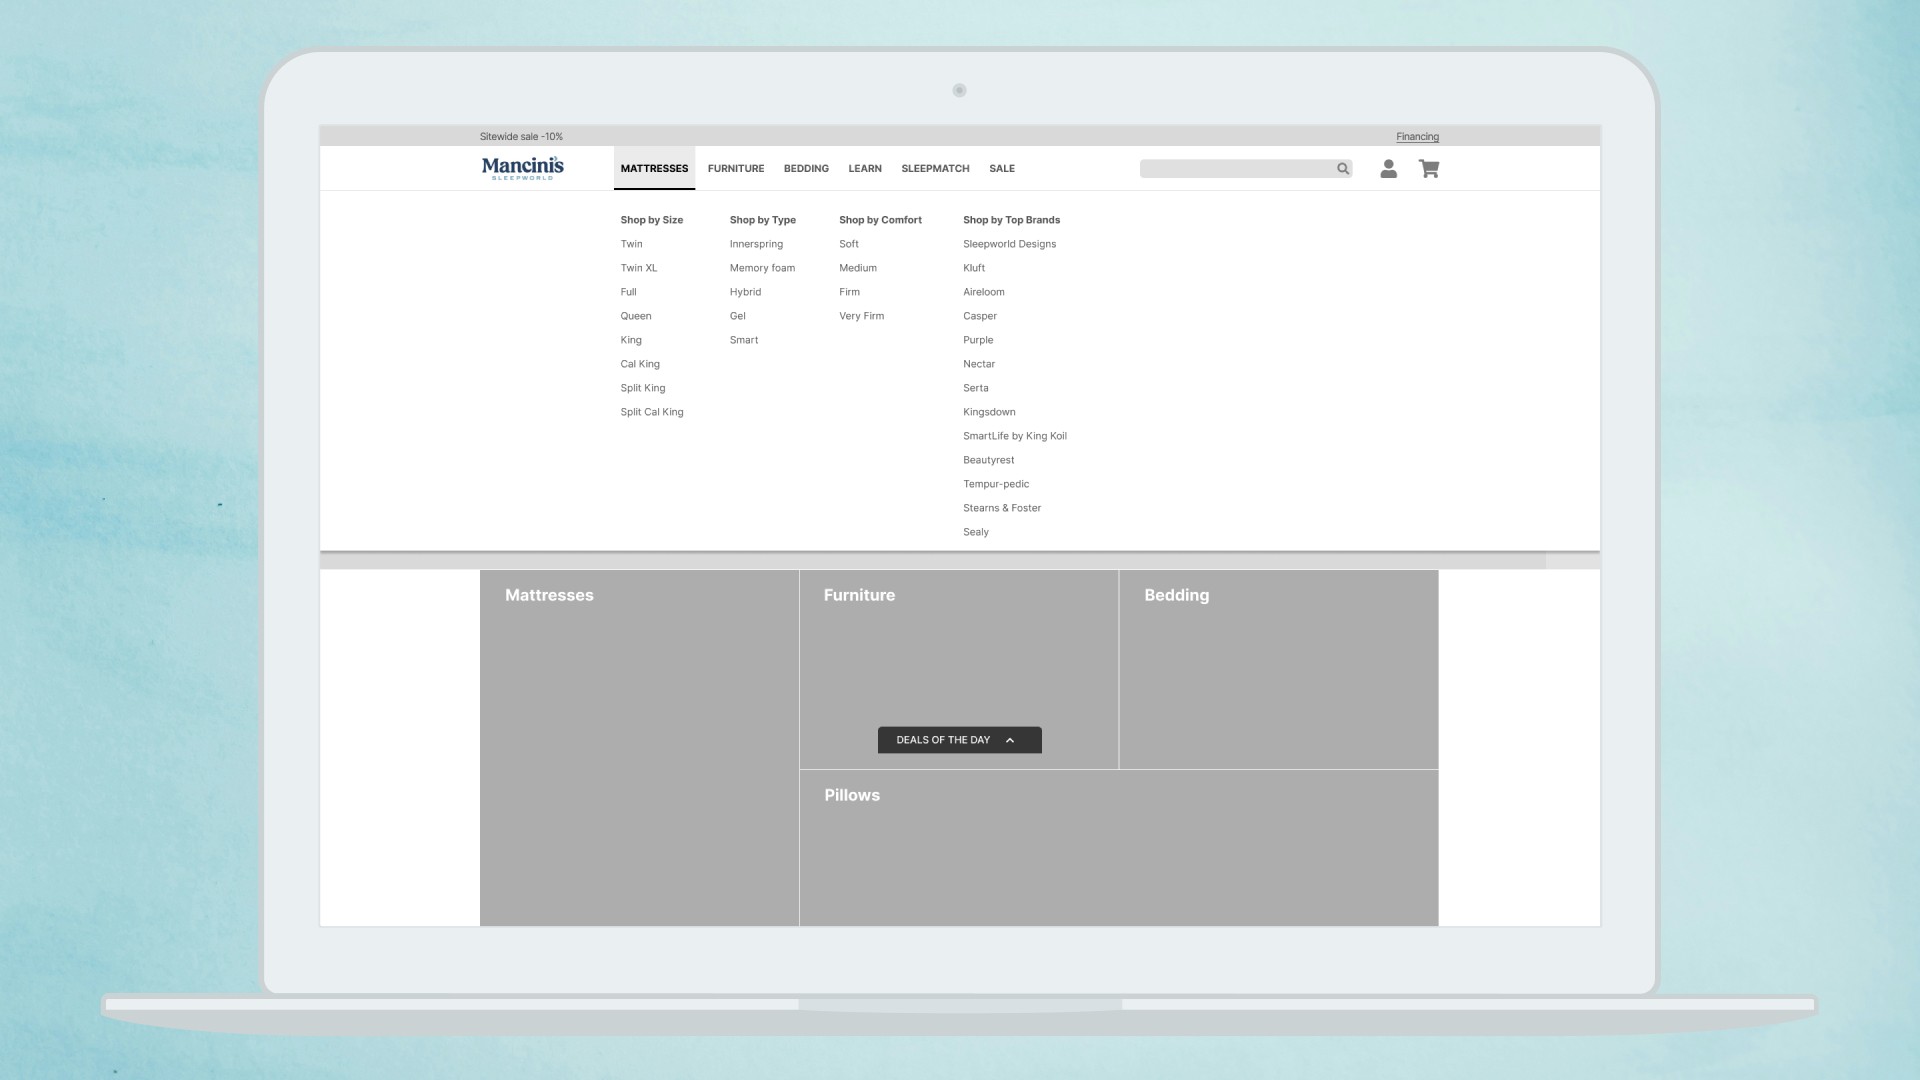The width and height of the screenshot is (1920, 1080).
Task: Choose Queen under Shop by Size
Action: pos(635,316)
